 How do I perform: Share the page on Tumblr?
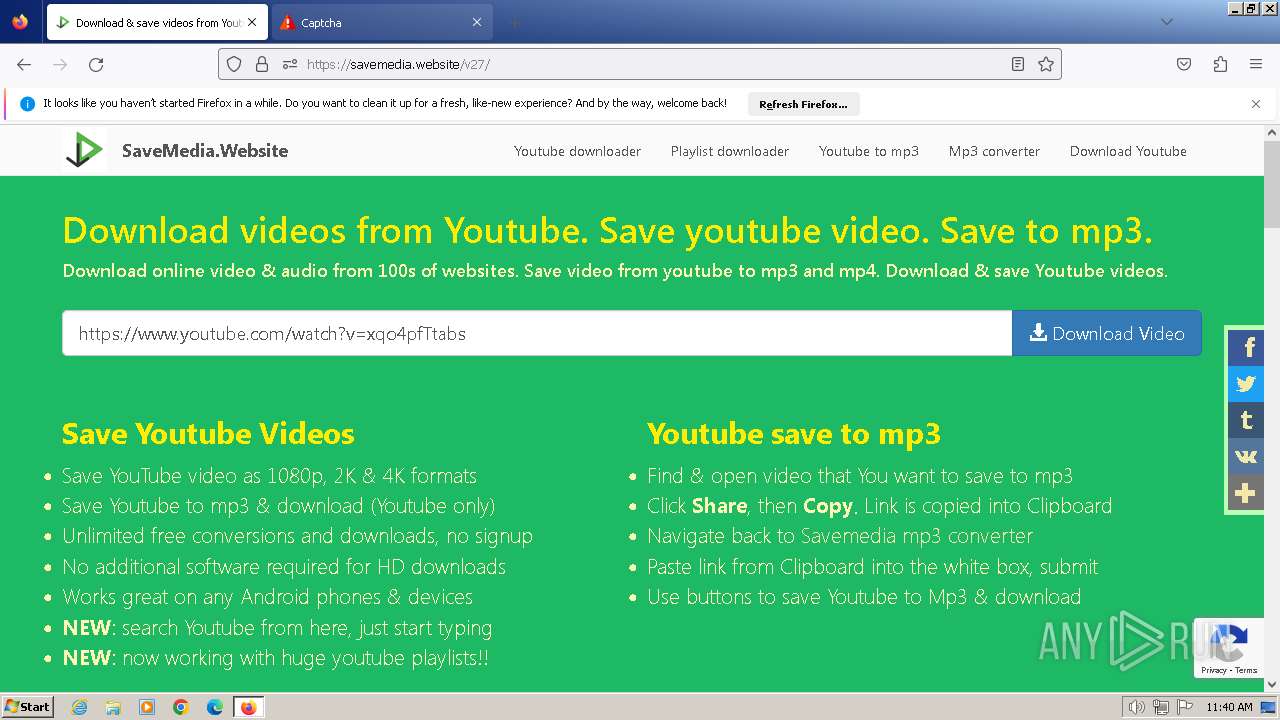click(1246, 420)
